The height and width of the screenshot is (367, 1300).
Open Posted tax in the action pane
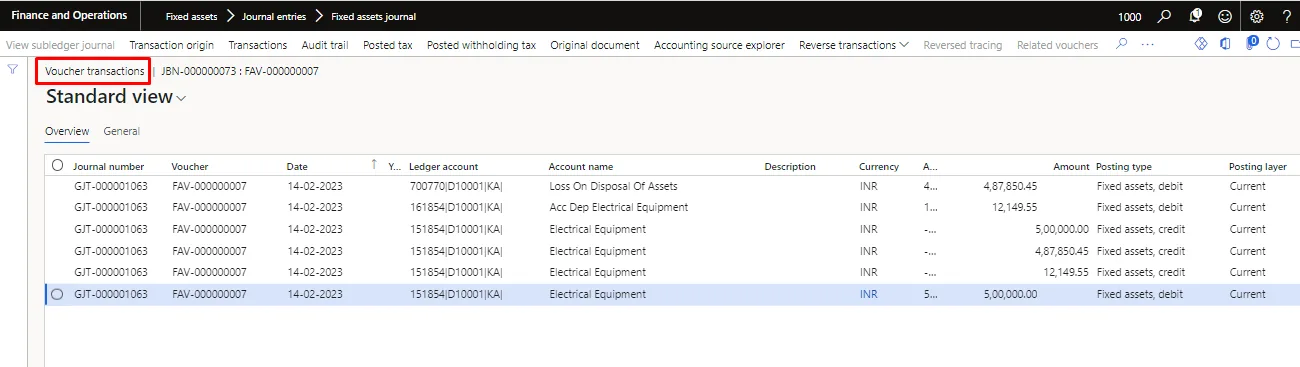[x=388, y=45]
